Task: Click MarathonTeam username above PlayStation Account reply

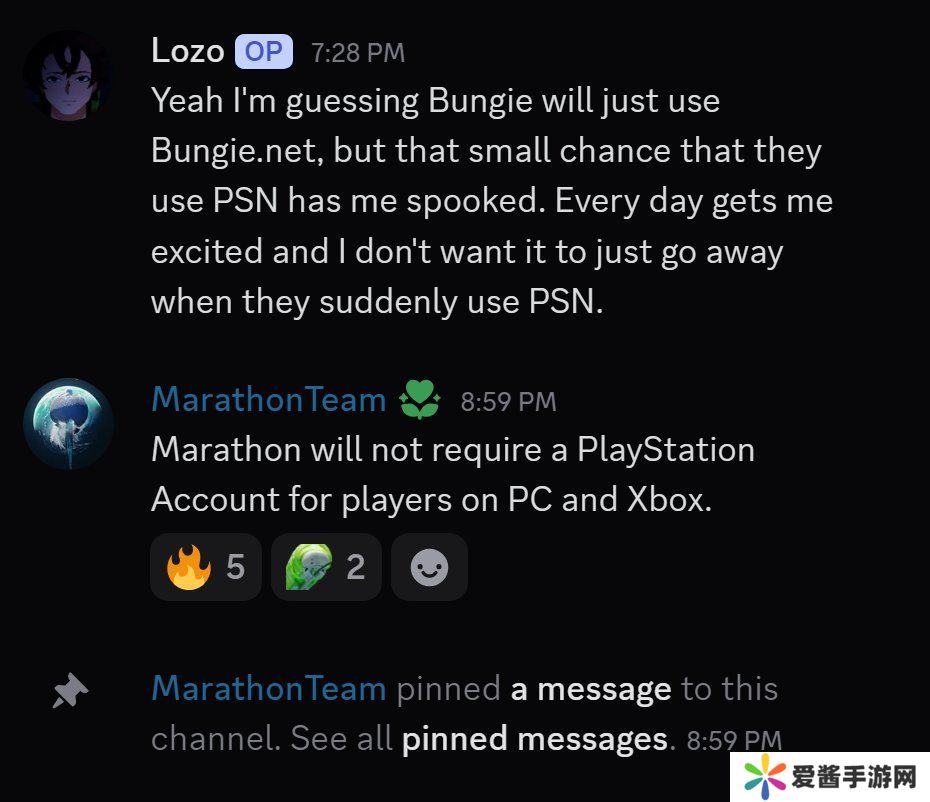Action: [x=269, y=399]
